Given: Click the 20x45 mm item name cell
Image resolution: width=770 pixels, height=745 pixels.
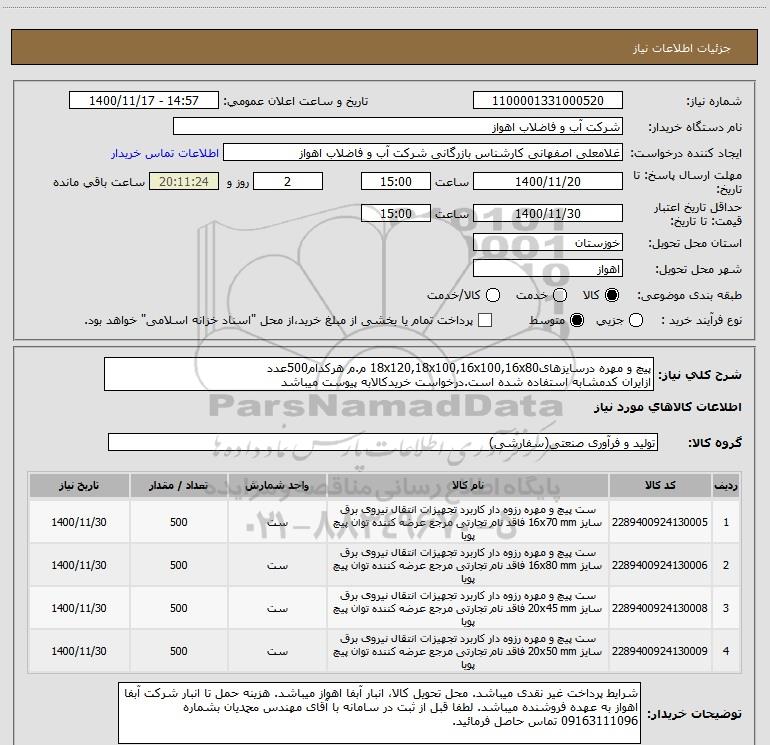Looking at the screenshot, I should 468,608.
